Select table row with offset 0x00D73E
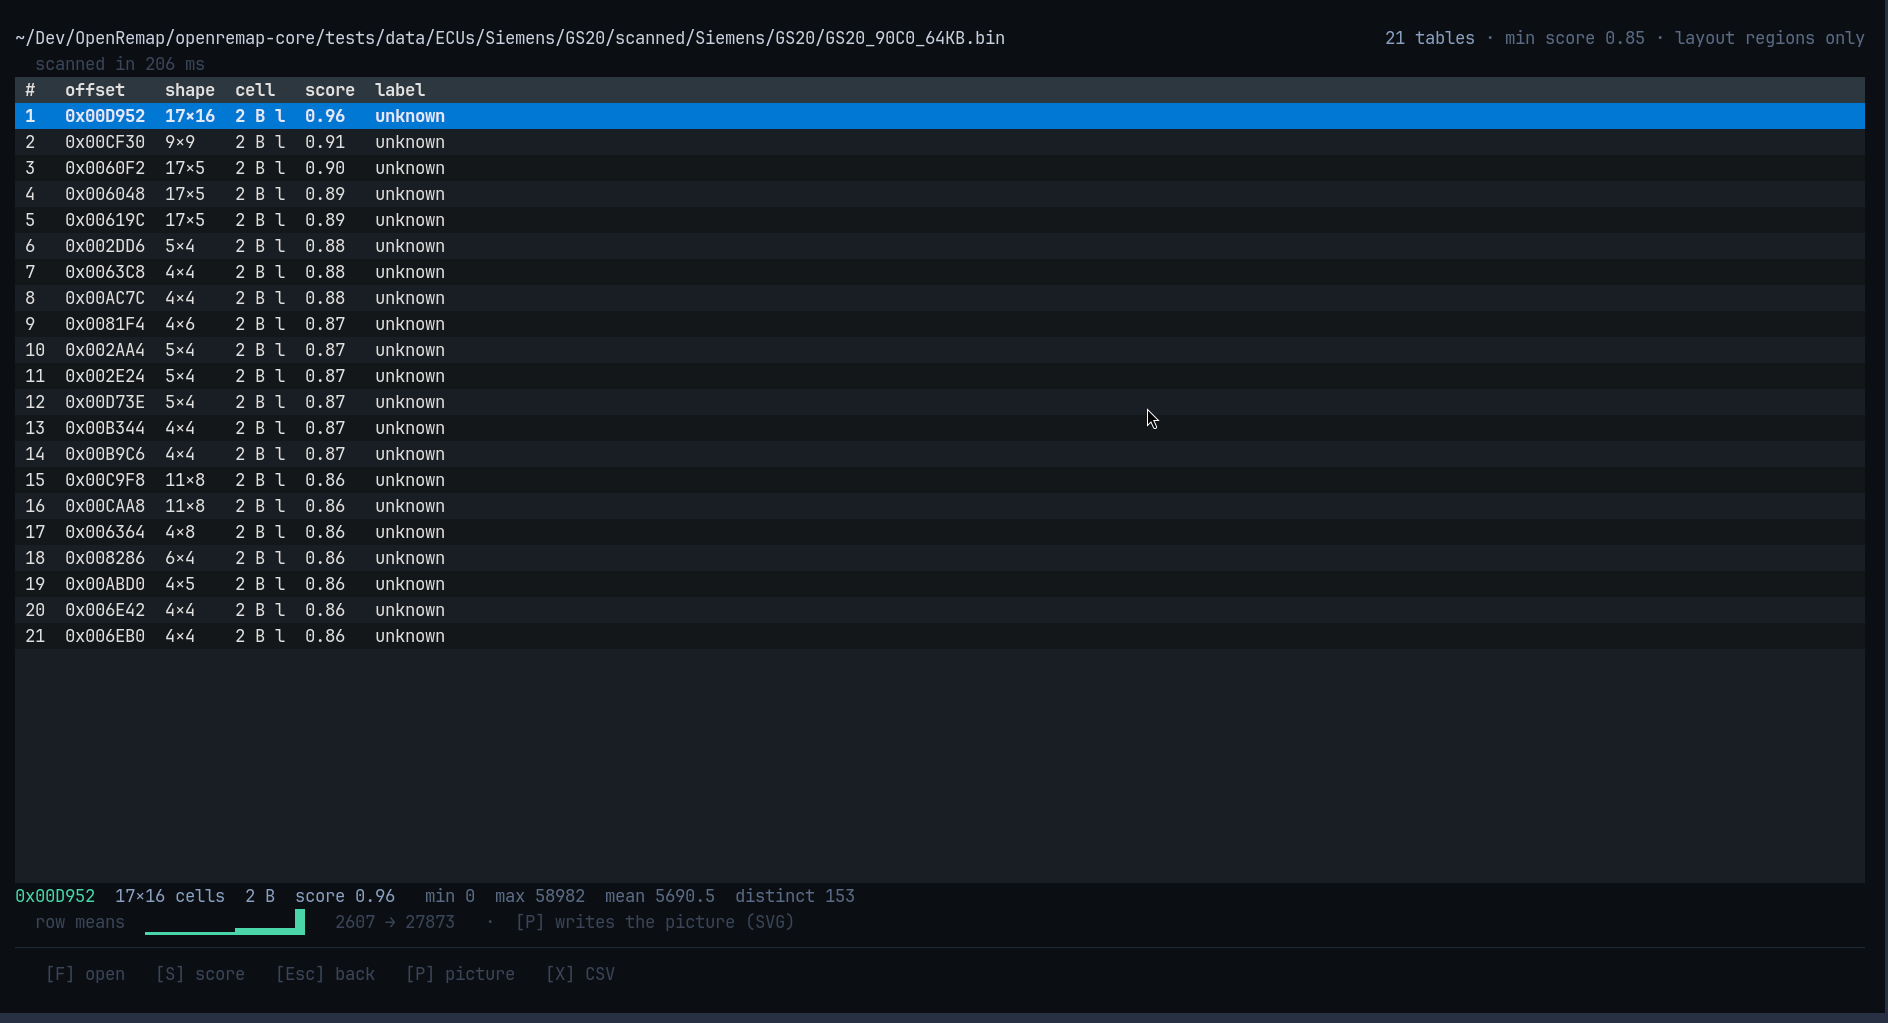Image resolution: width=1888 pixels, height=1023 pixels. tap(940, 402)
